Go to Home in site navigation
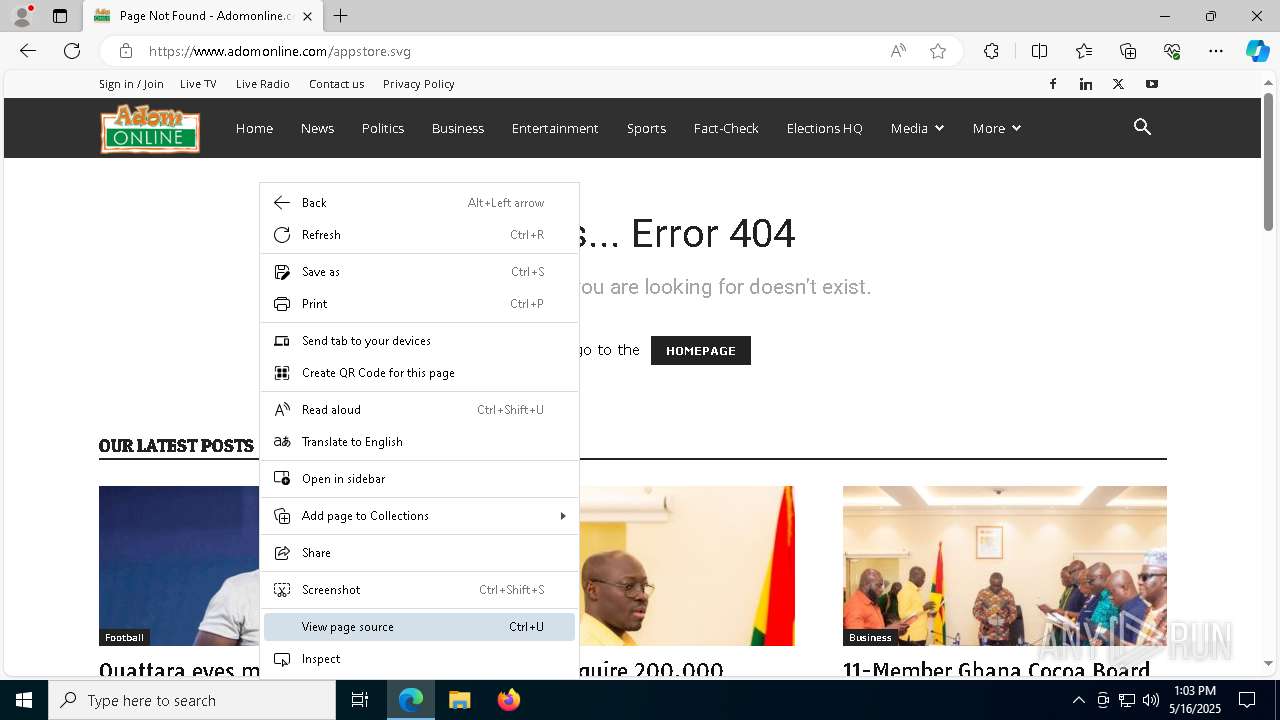This screenshot has width=1280, height=720. 254,128
